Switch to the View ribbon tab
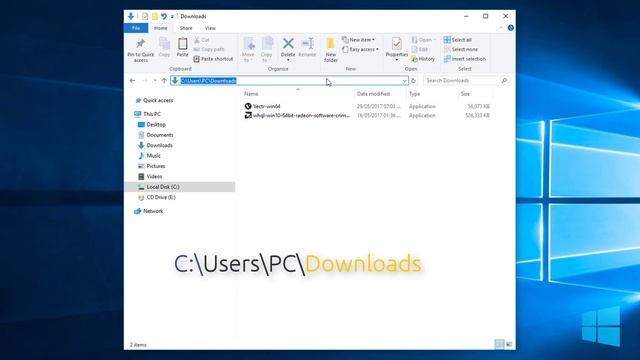The width and height of the screenshot is (640, 360). coord(210,28)
